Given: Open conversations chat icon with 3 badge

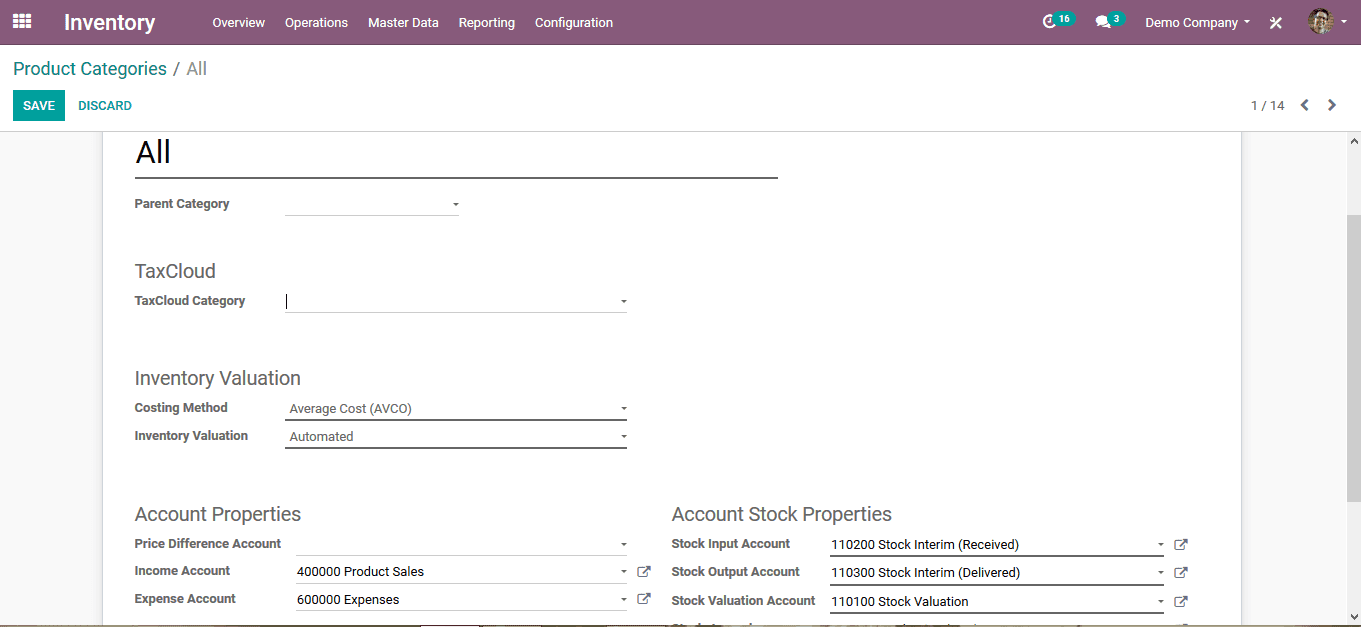Looking at the screenshot, I should tap(1108, 21).
